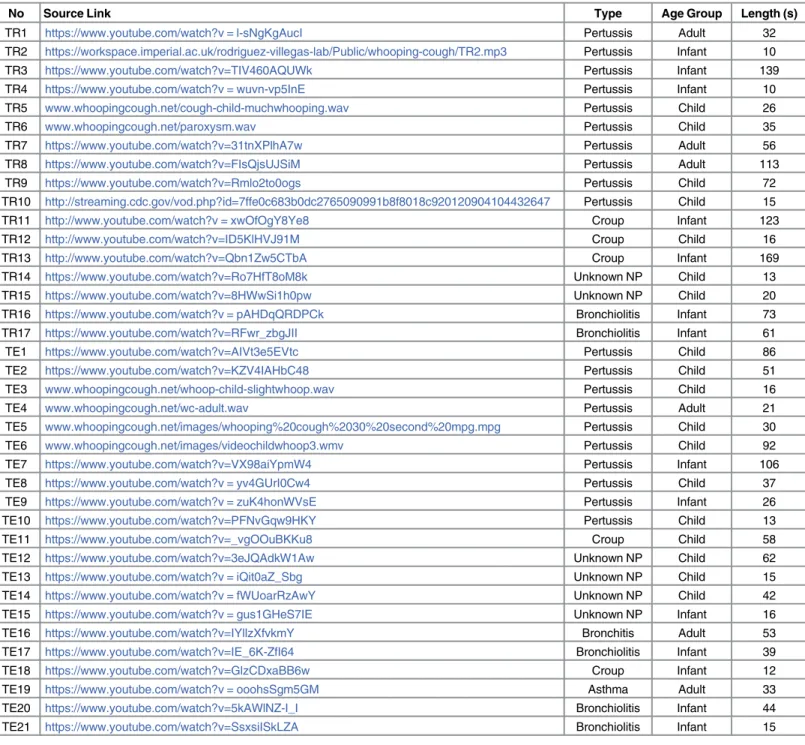
Task: Open the TR2 imperial.ac.uk mp3 link
Action: point(276,52)
